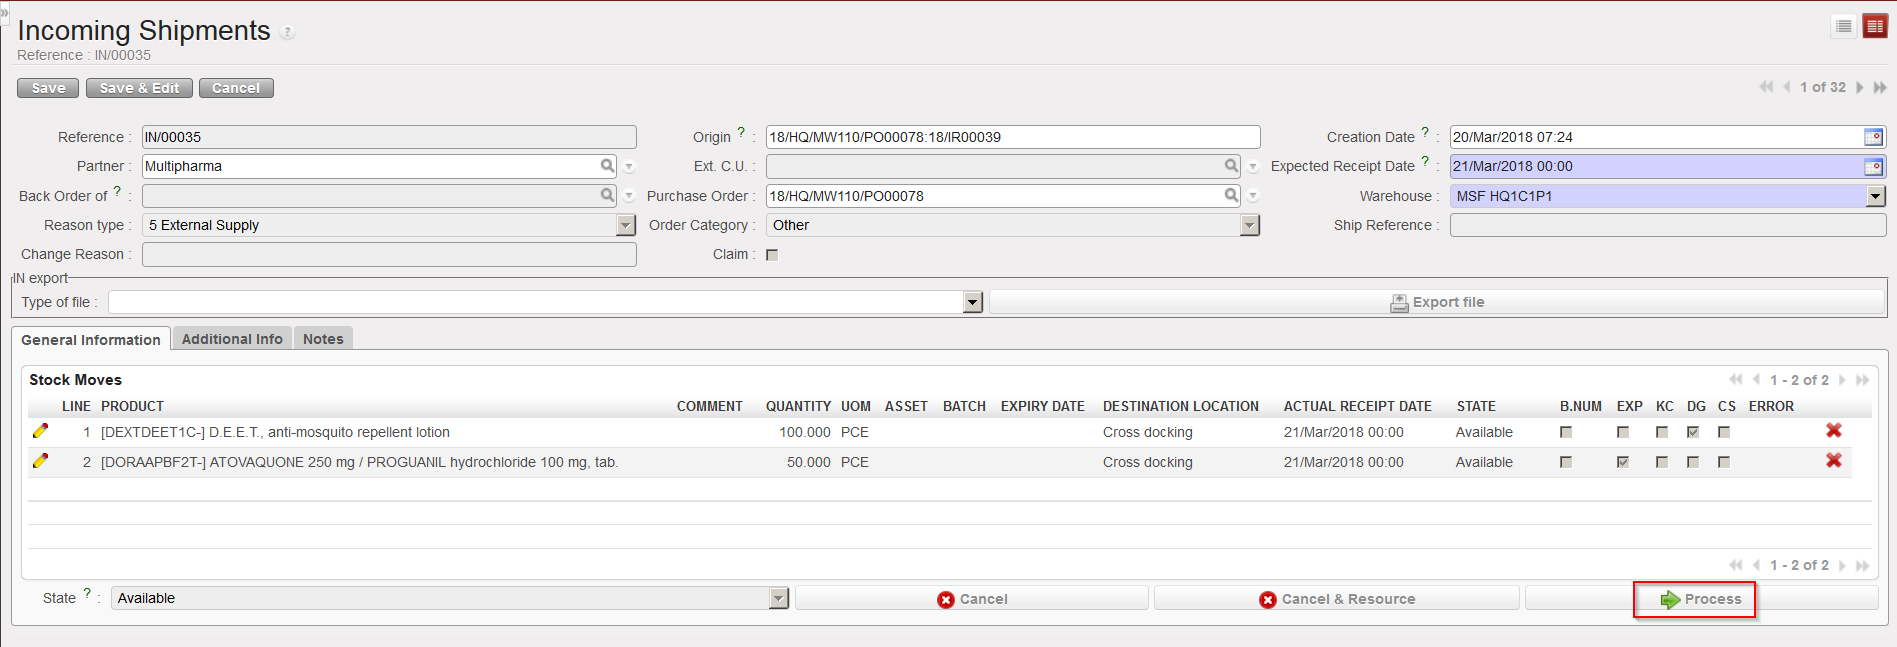Open the Purchase Order search magnifier

[x=1231, y=196]
